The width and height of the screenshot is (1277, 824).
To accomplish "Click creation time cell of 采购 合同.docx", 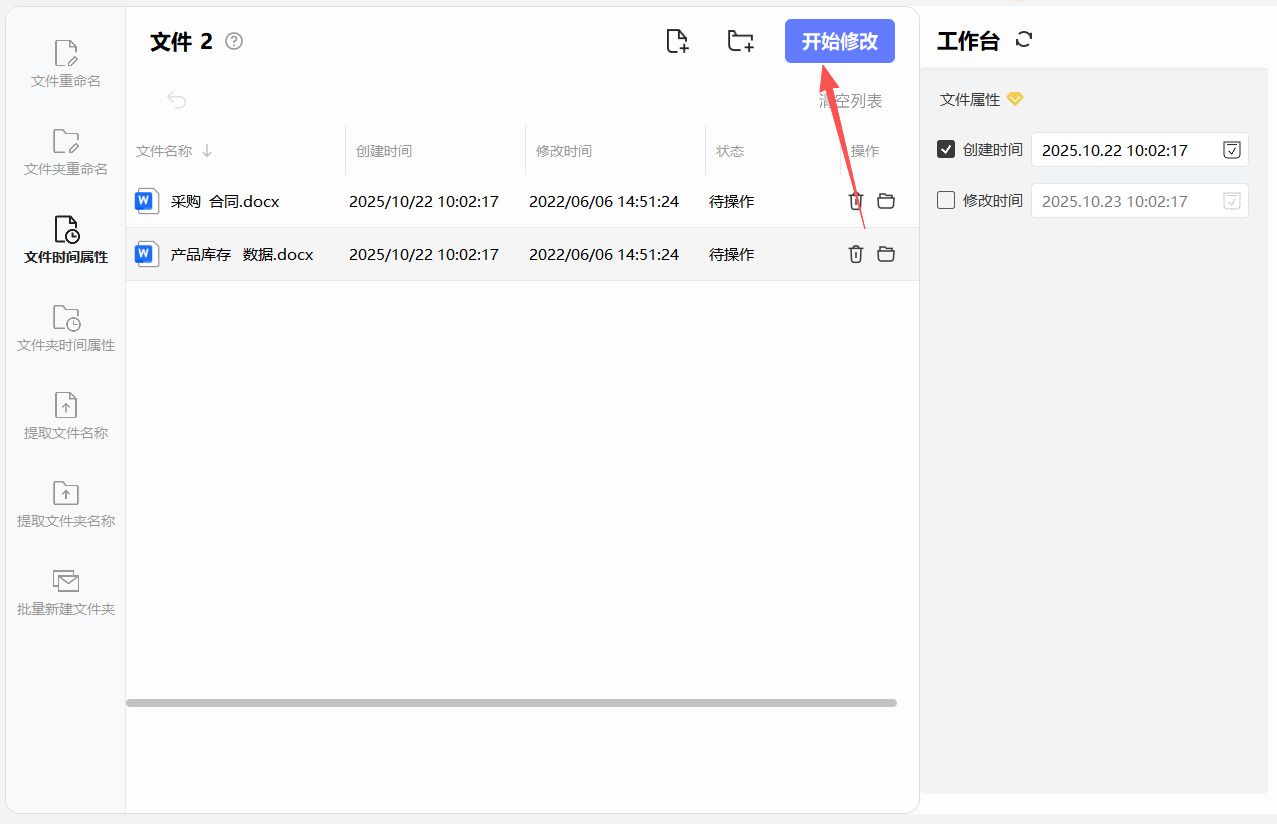I will (424, 202).
